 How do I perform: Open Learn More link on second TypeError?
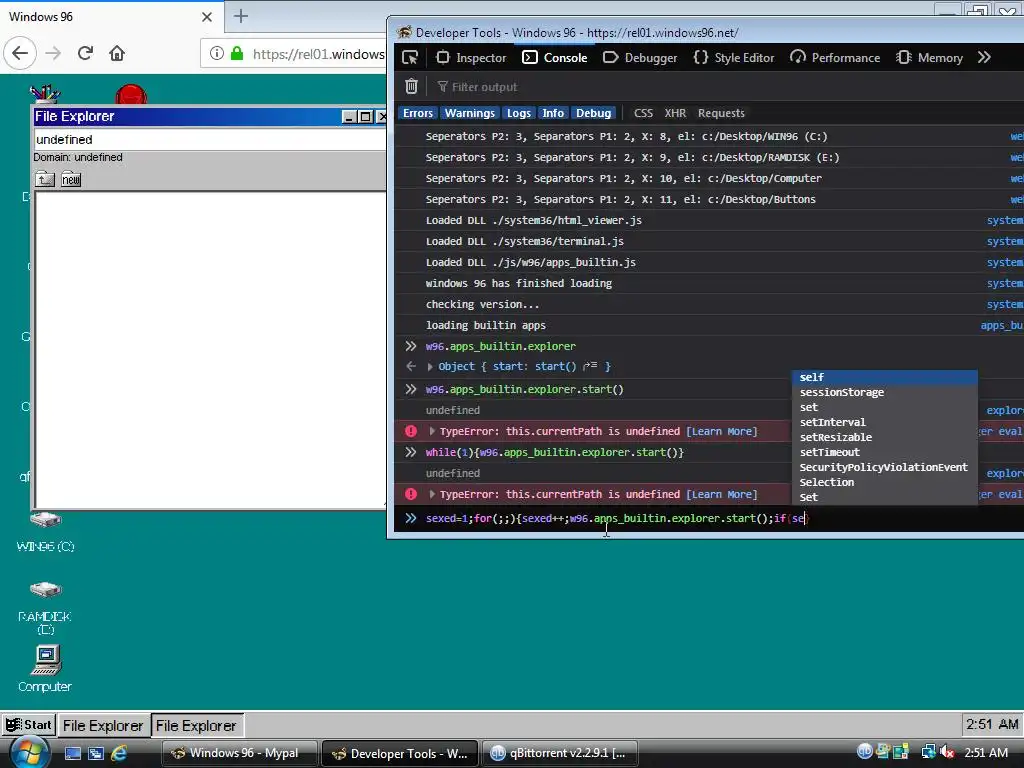click(x=721, y=494)
